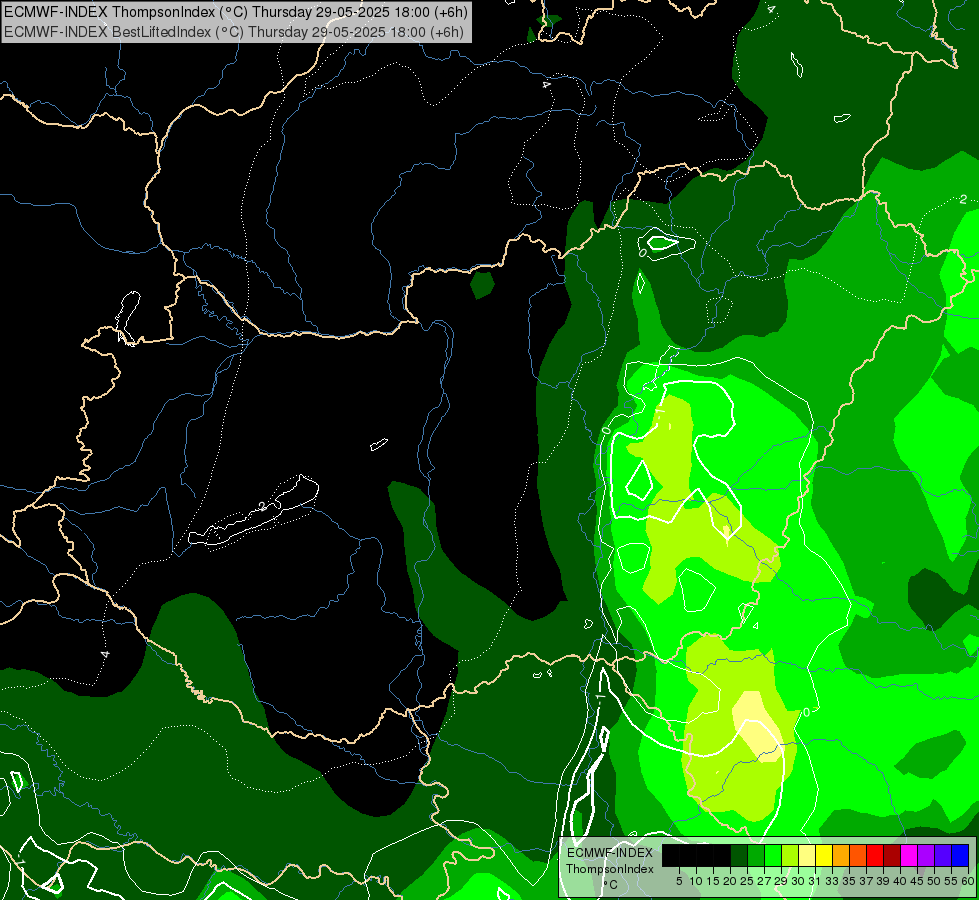
Task: Click the °C unit label in the legend
Action: point(611,885)
